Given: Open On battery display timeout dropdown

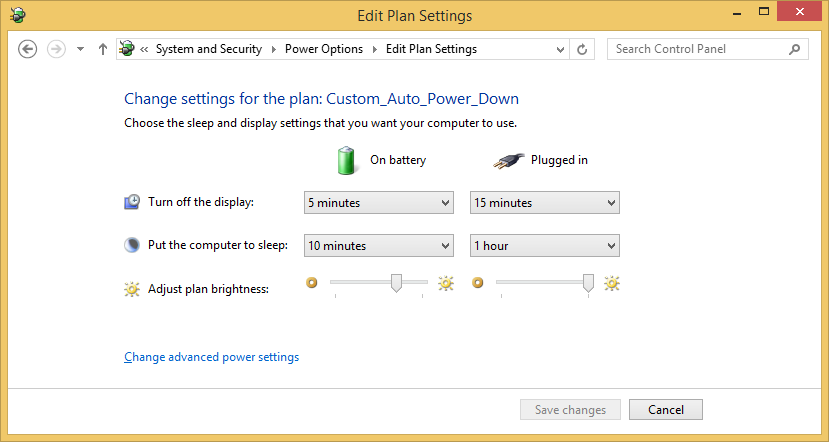Looking at the screenshot, I should click(x=379, y=203).
